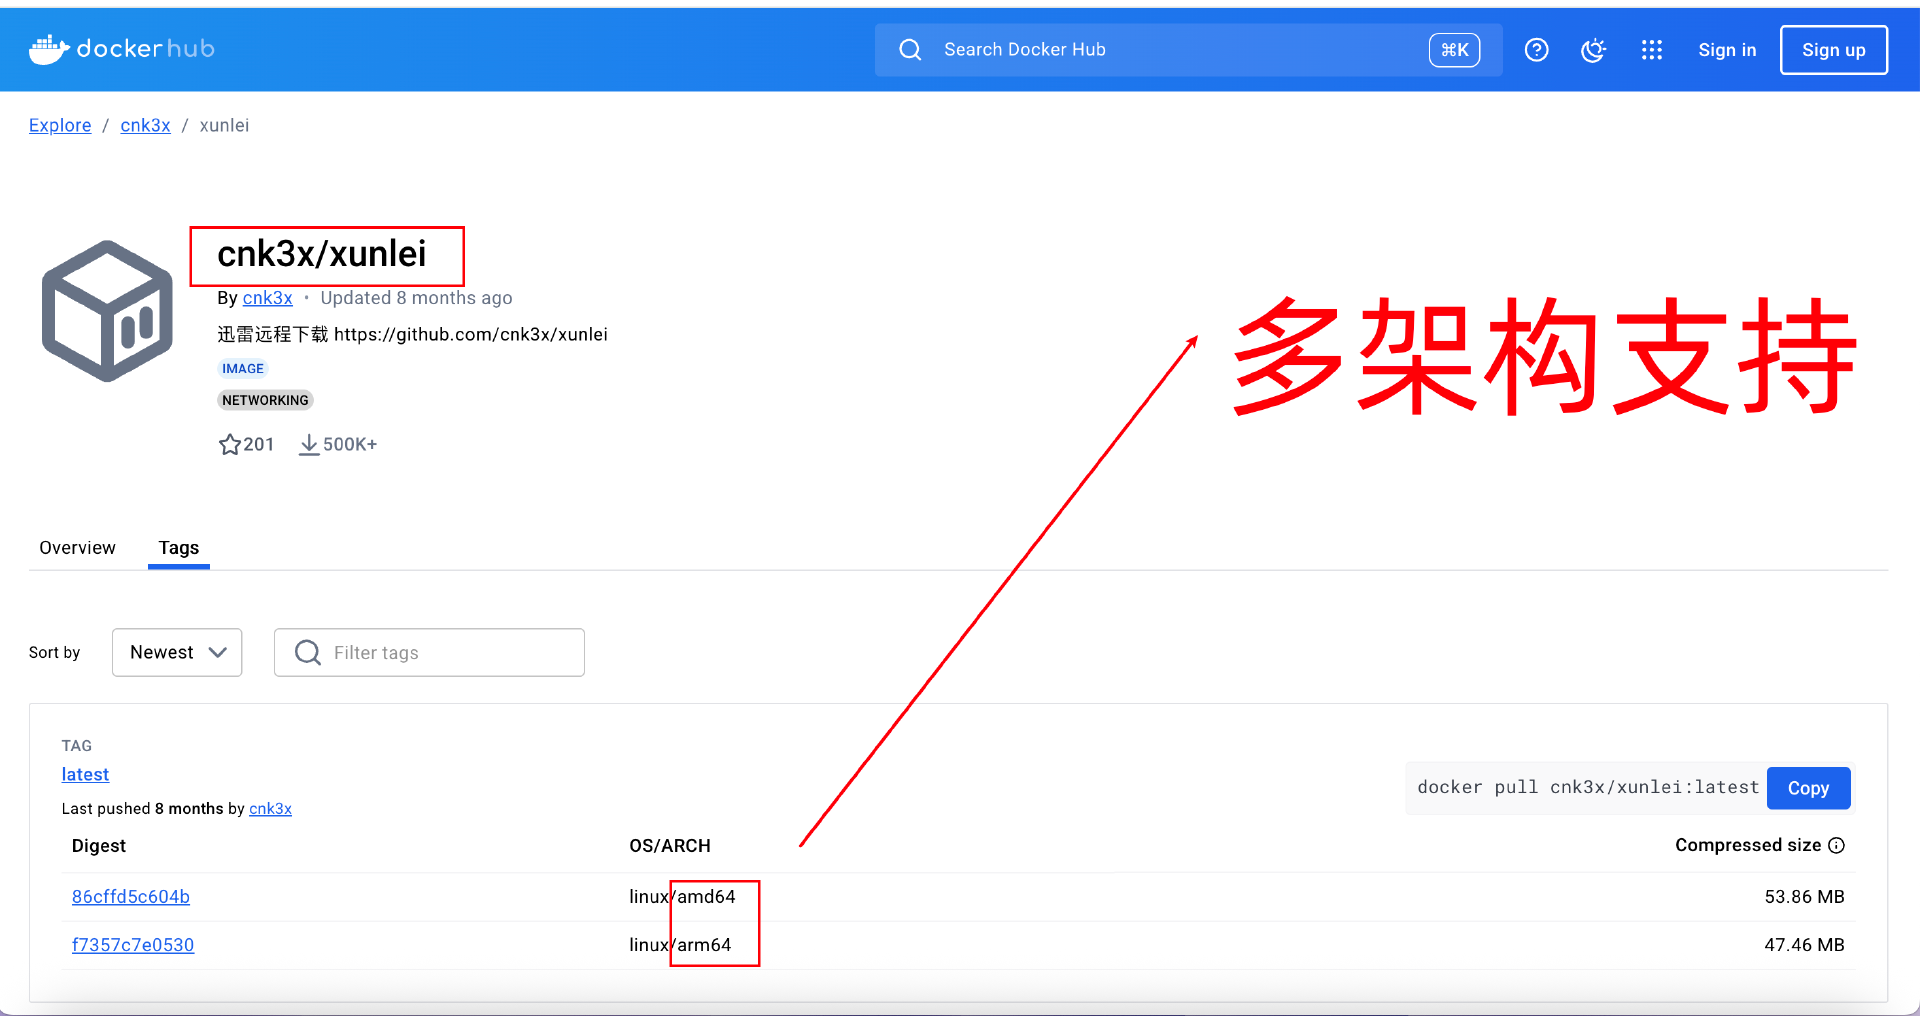
Task: Open the apps grid icon
Action: pos(1651,49)
